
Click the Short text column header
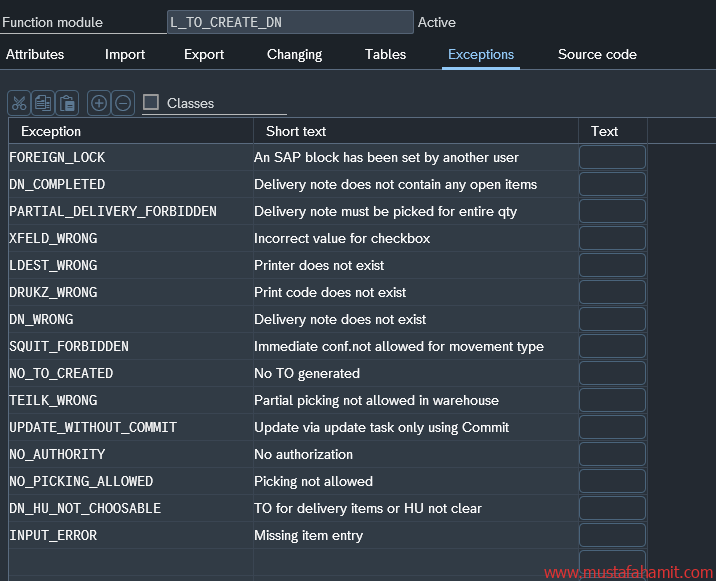click(x=415, y=131)
